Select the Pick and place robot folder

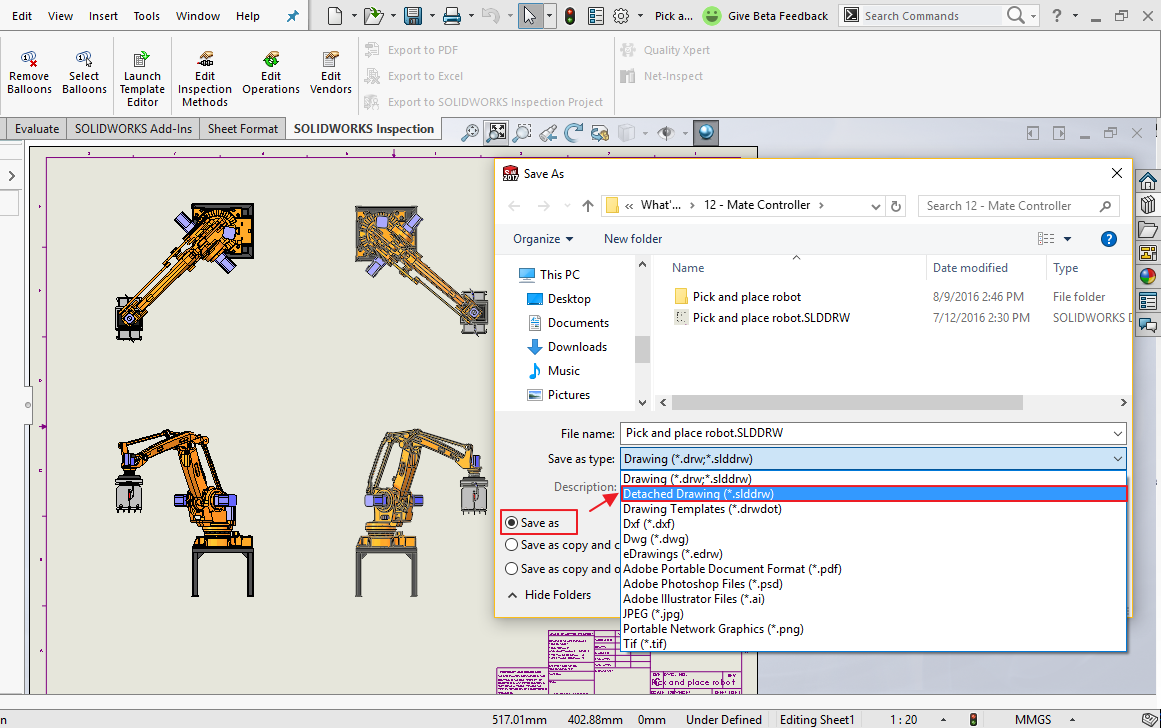point(737,297)
